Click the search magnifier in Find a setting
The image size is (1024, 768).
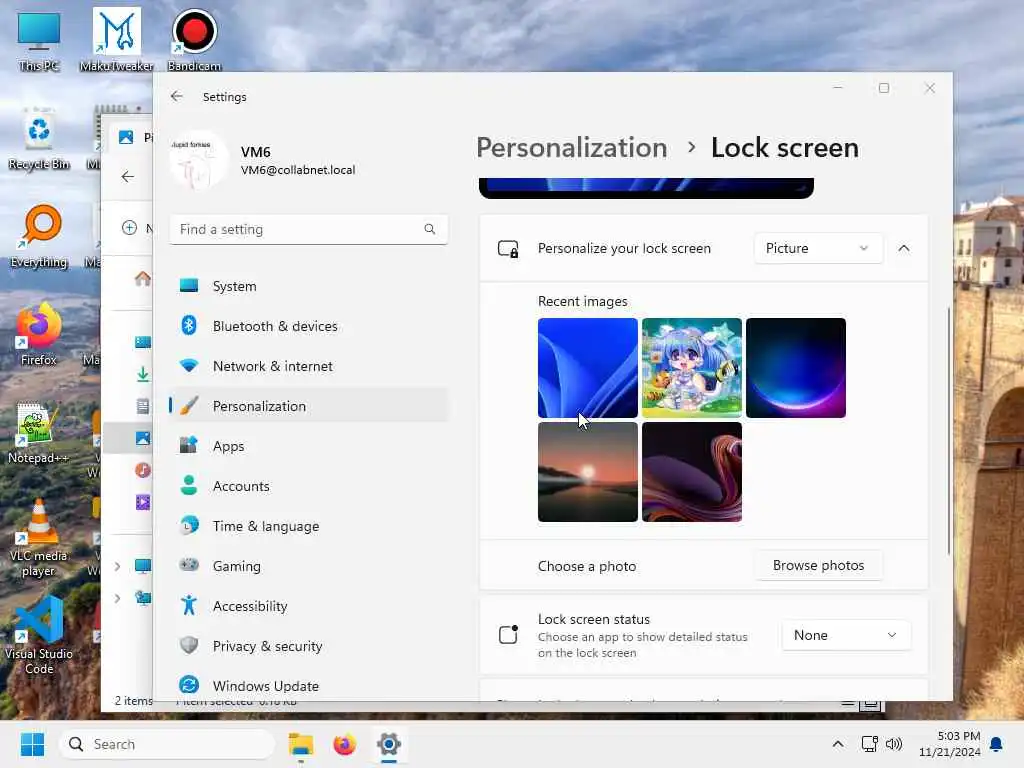click(429, 229)
